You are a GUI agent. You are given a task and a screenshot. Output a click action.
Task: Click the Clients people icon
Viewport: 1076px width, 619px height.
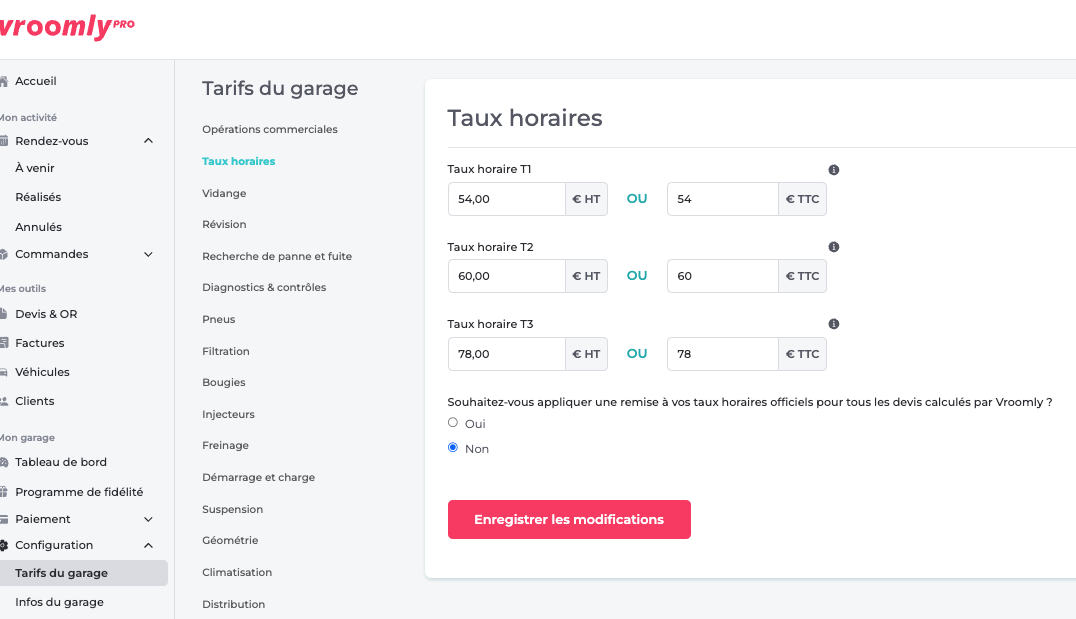(x=4, y=402)
